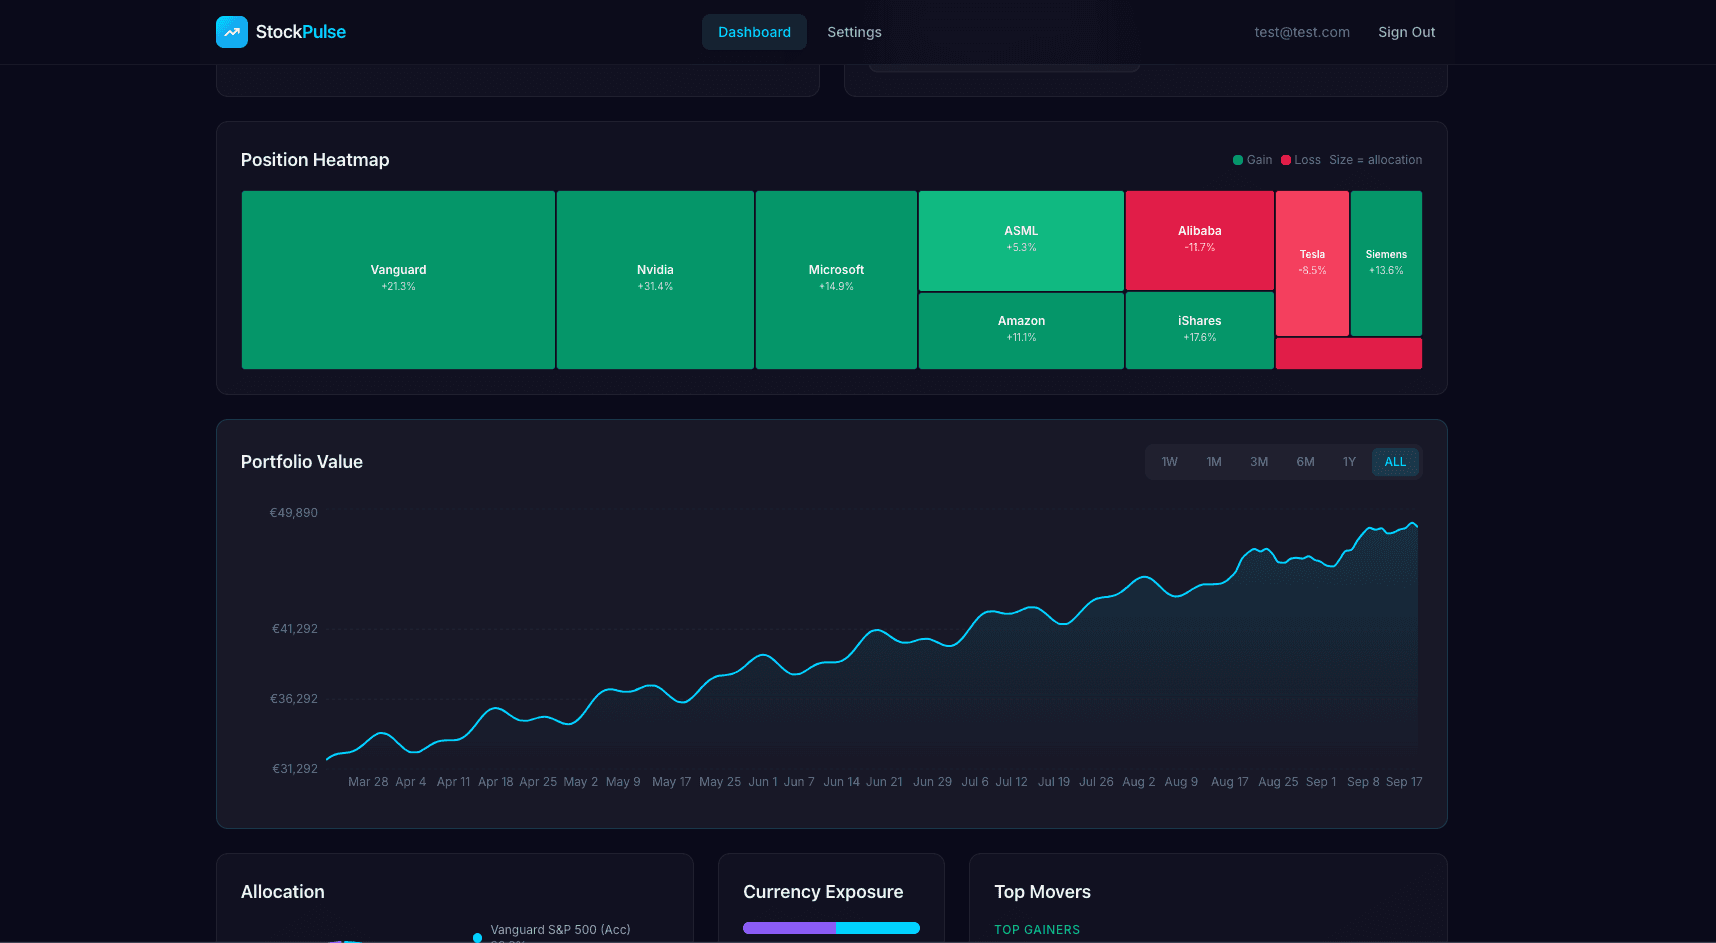
Task: Click the Nvidia heatmap tile
Action: 655,280
